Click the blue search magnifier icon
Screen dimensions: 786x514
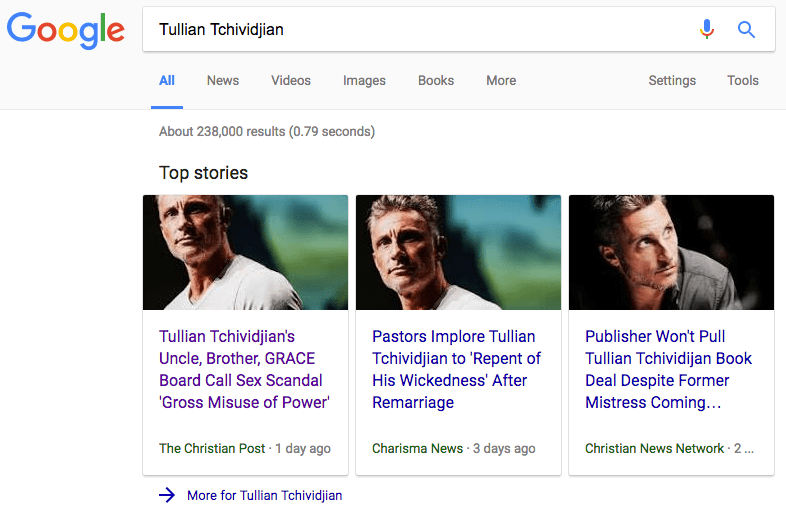pyautogui.click(x=746, y=30)
